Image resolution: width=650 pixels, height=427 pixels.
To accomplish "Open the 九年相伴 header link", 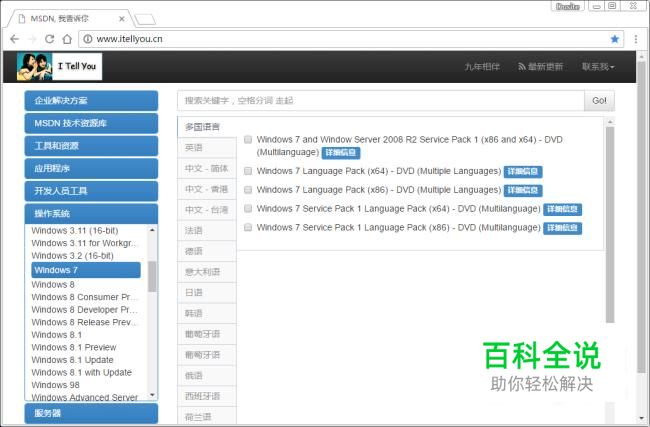I will pyautogui.click(x=482, y=66).
